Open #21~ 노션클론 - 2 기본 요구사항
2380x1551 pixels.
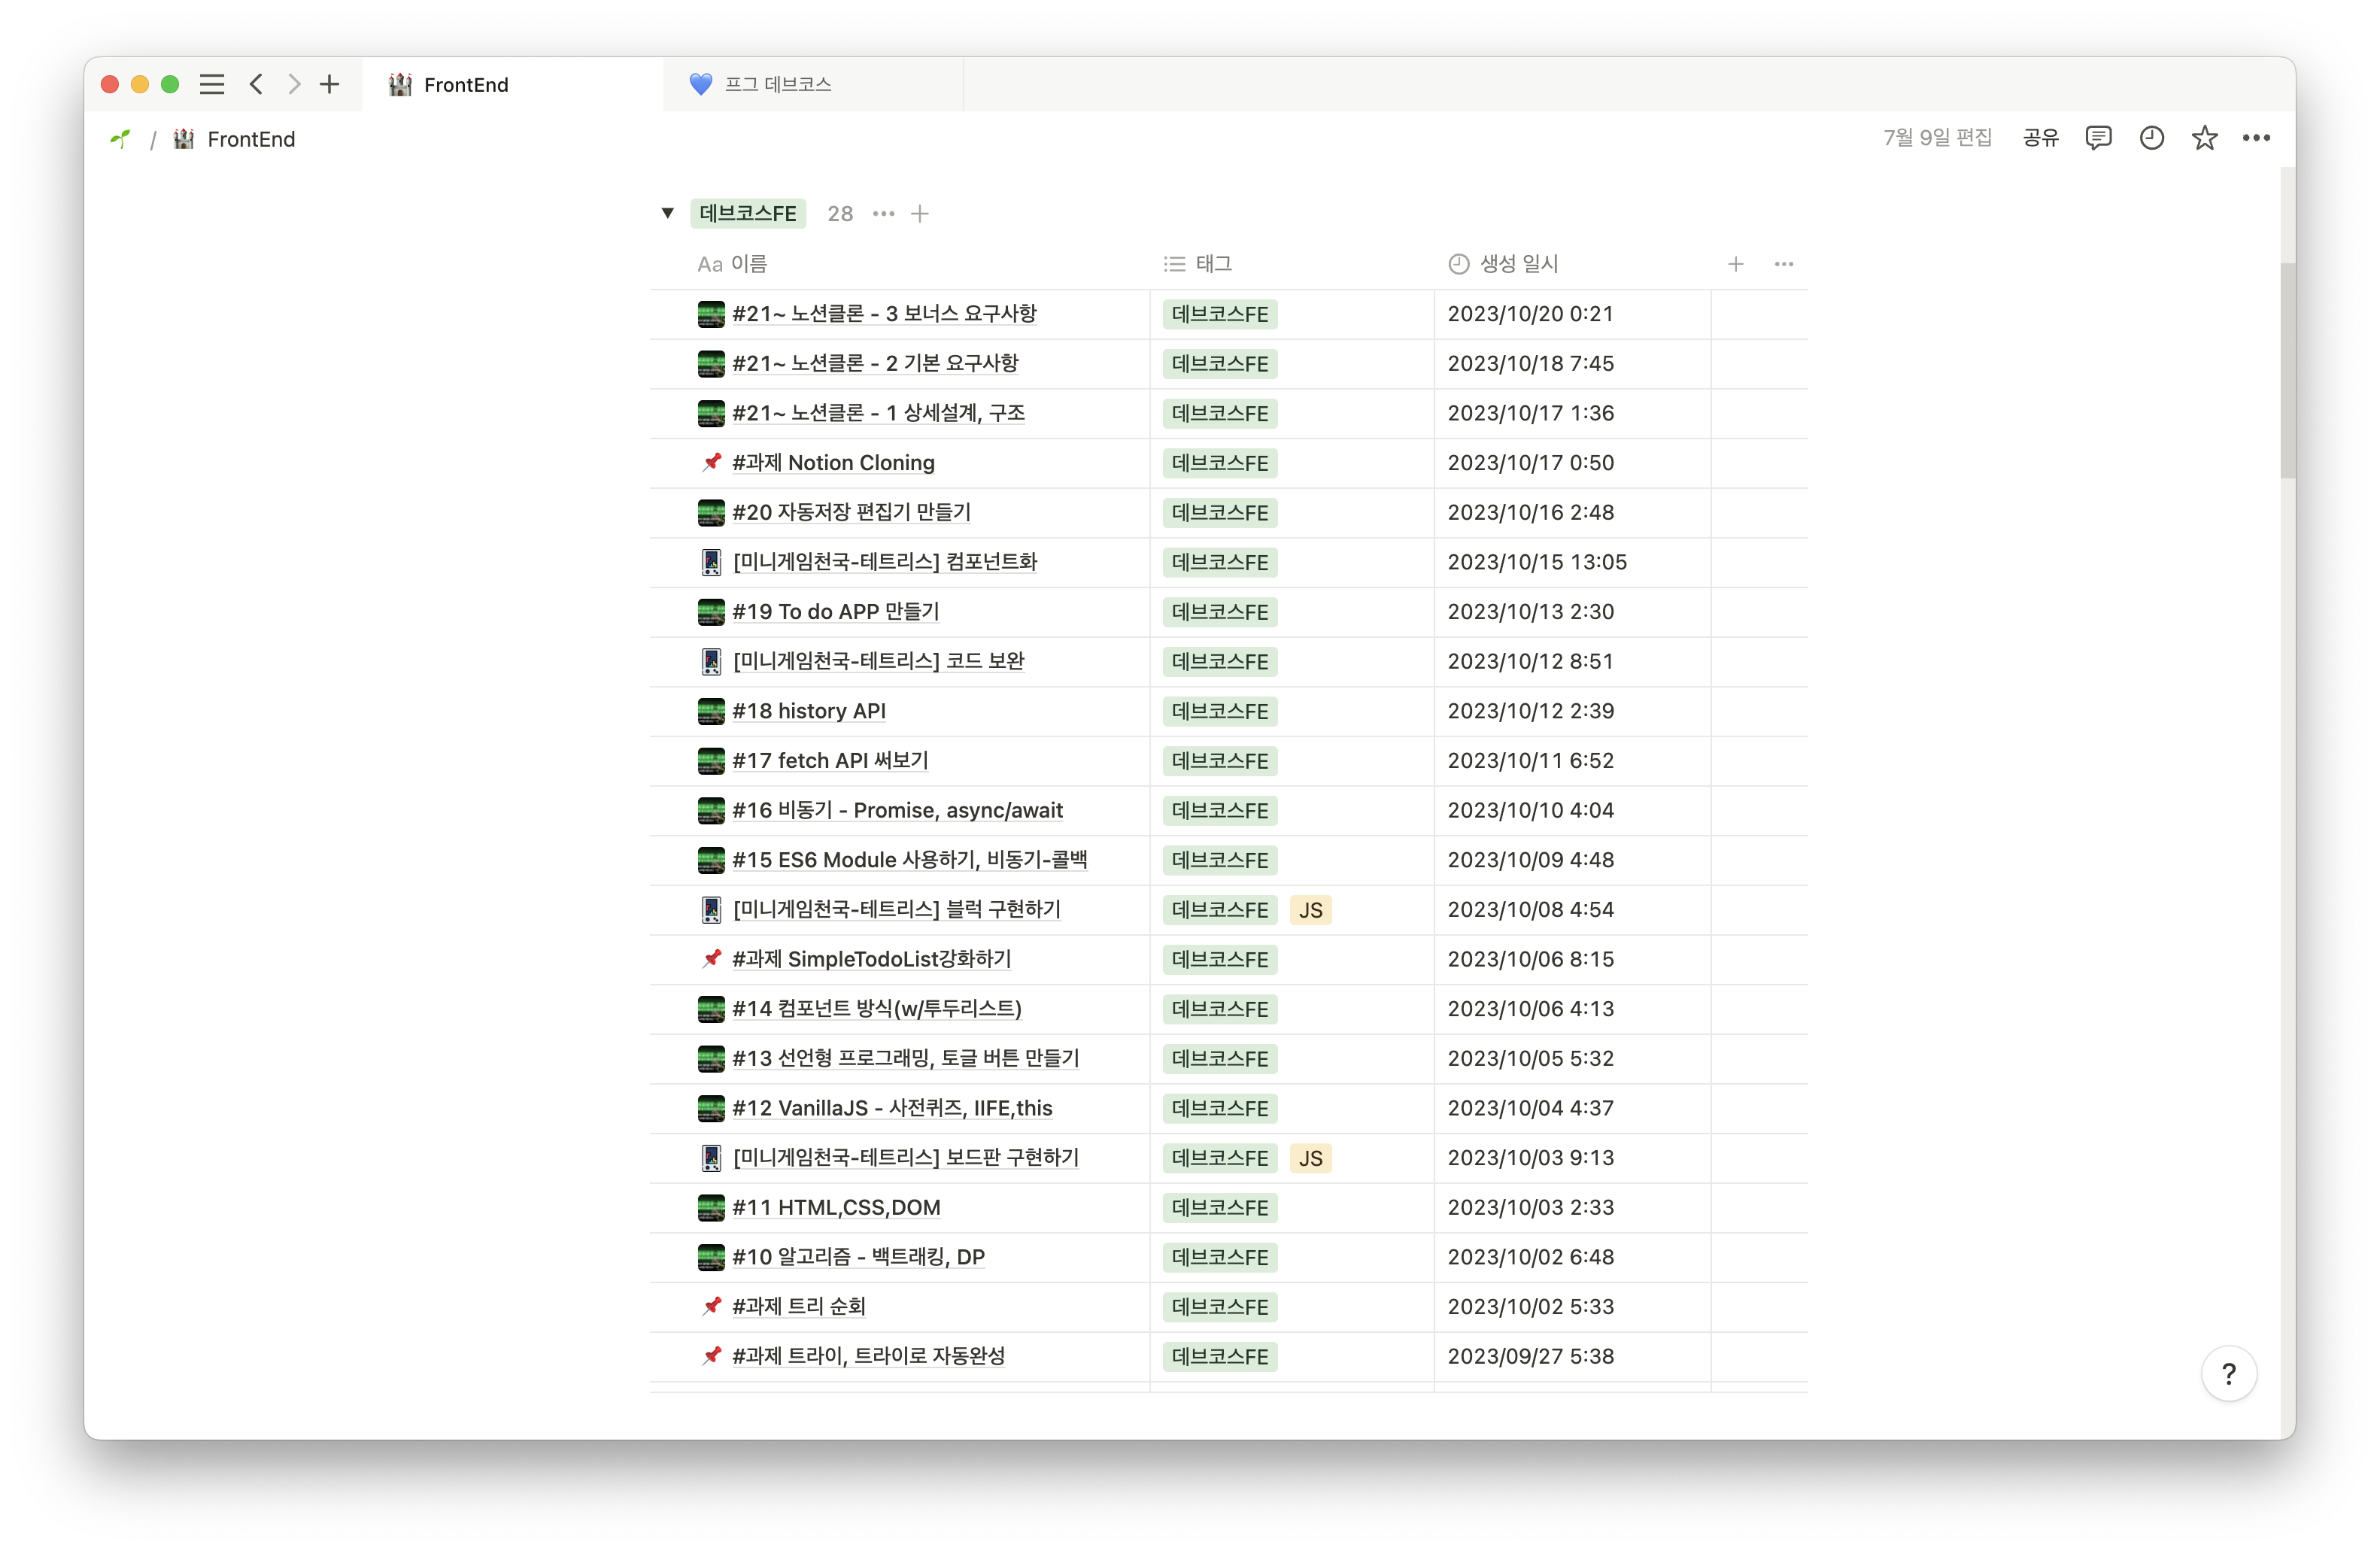click(875, 363)
